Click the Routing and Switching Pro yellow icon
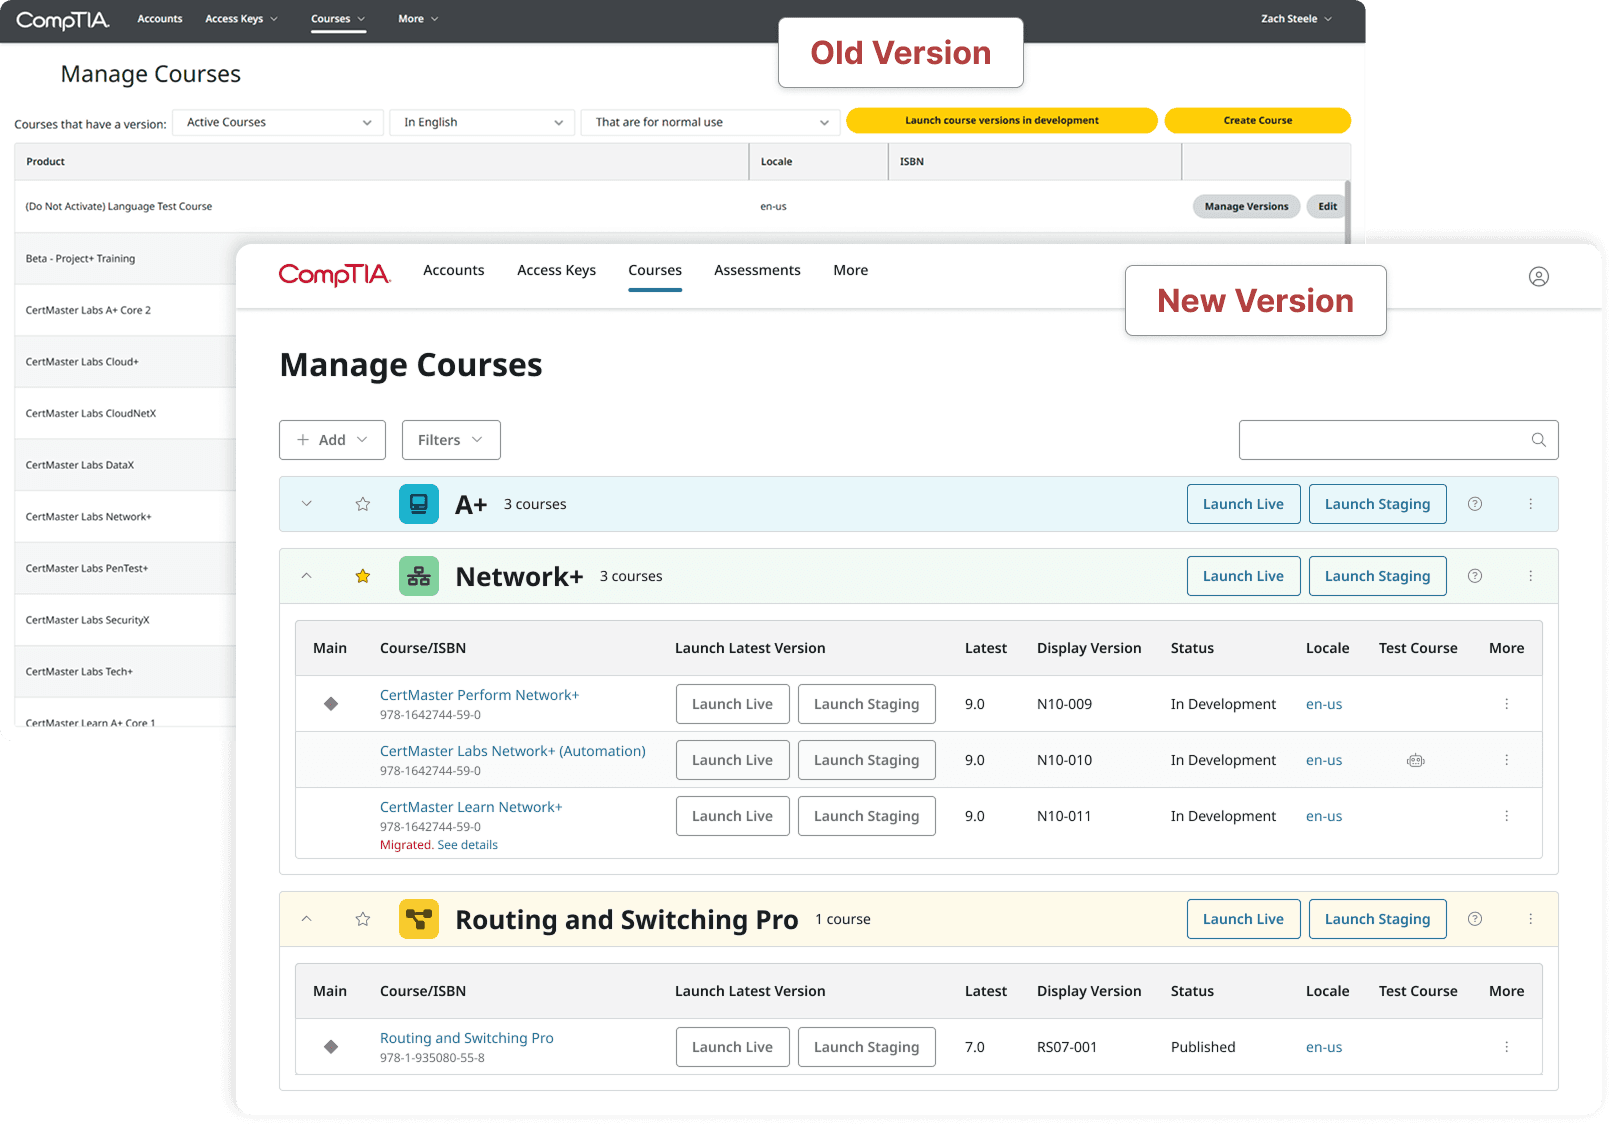 point(419,919)
